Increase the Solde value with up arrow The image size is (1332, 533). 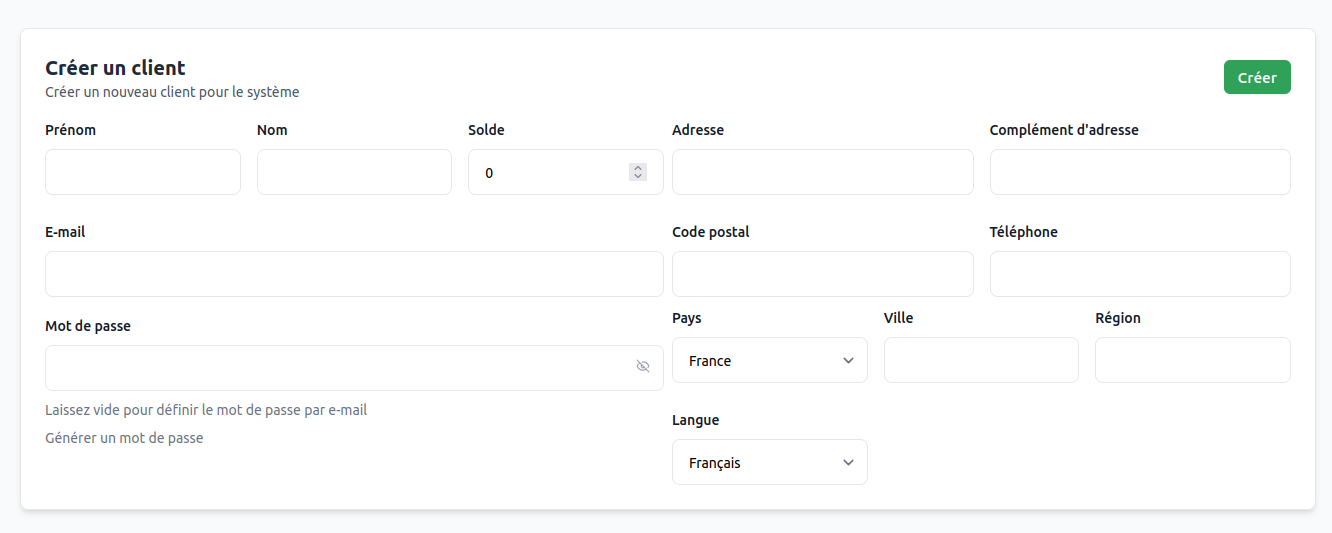tap(638, 168)
